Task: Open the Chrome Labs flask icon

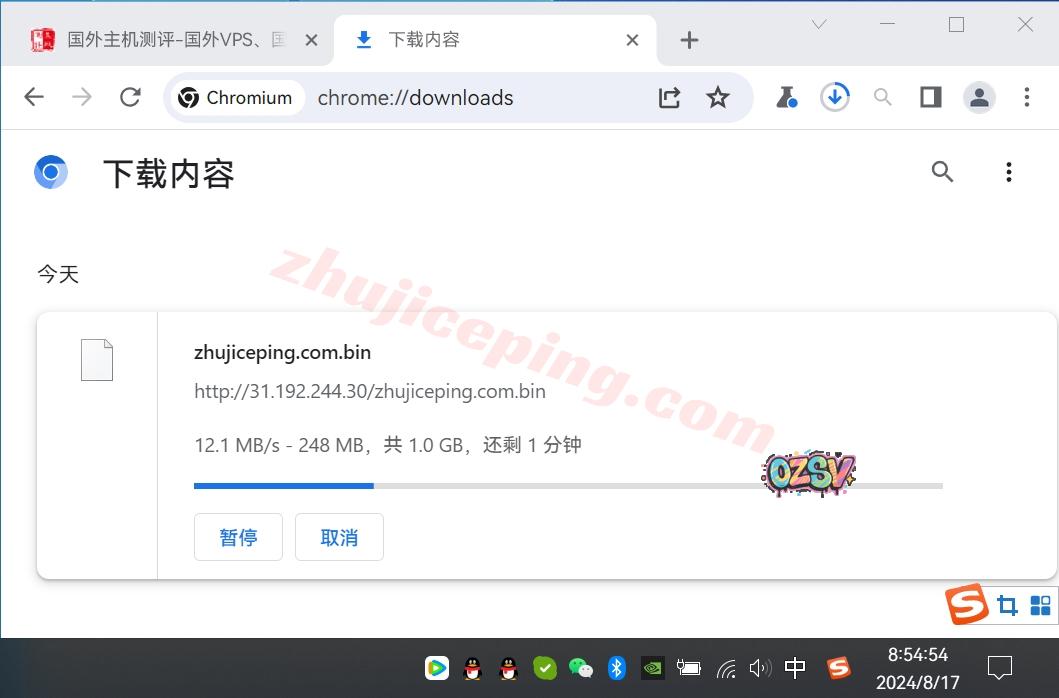Action: 787,97
